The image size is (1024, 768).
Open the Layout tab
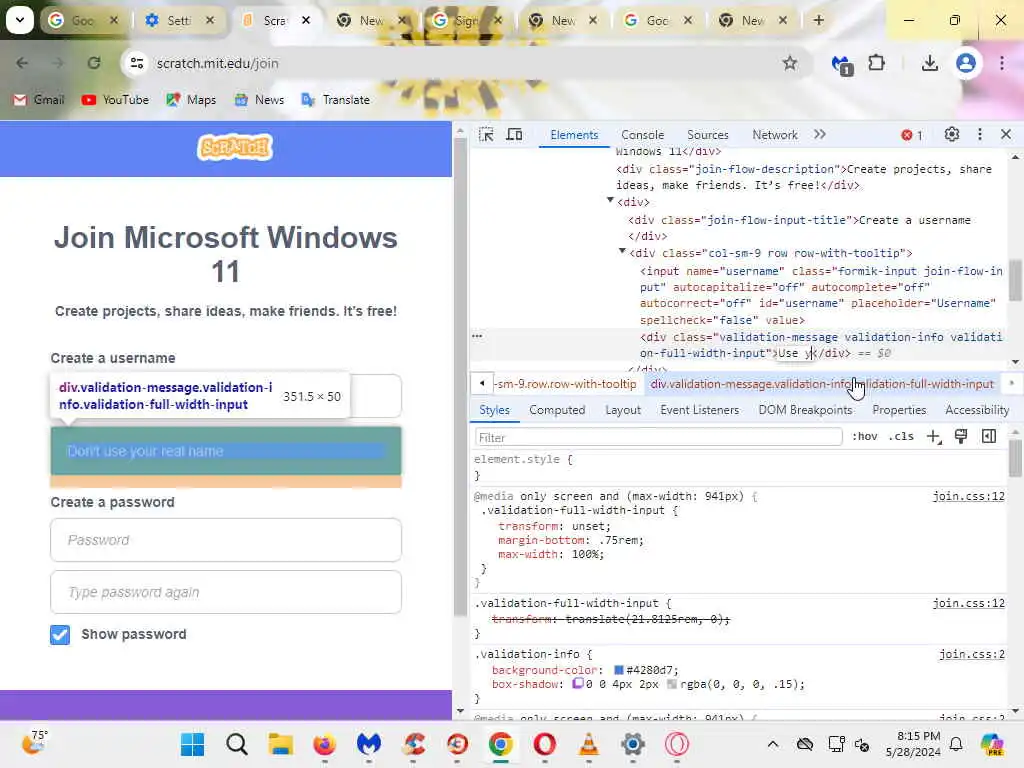(x=622, y=410)
